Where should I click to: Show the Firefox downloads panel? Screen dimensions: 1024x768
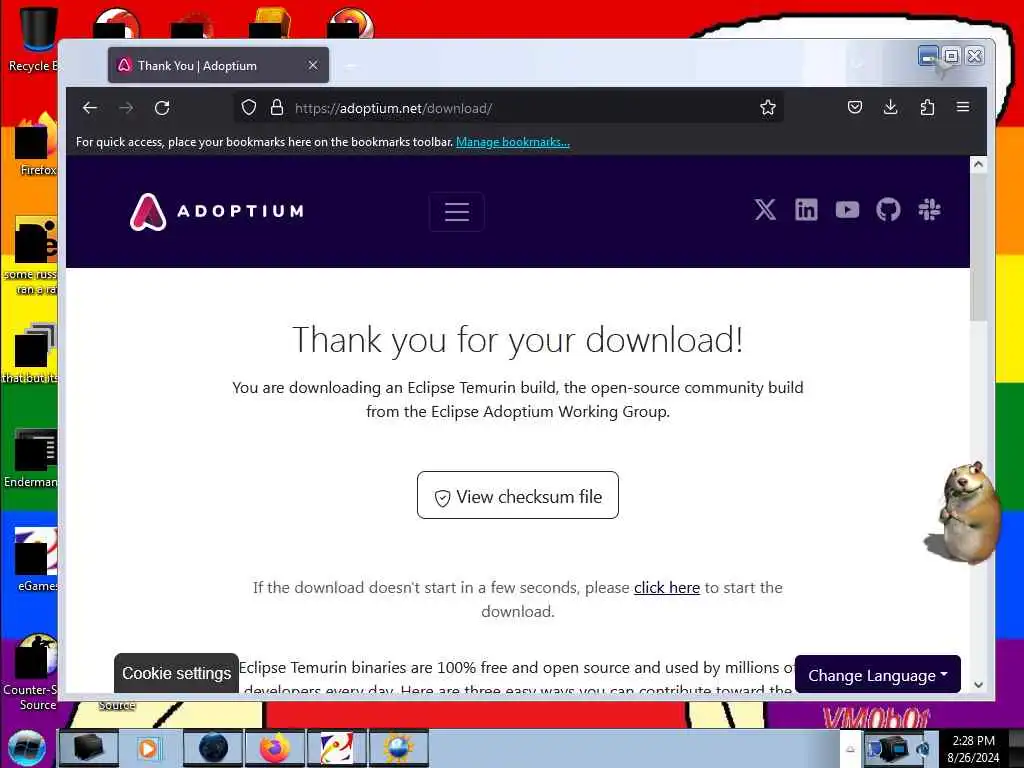pos(891,107)
